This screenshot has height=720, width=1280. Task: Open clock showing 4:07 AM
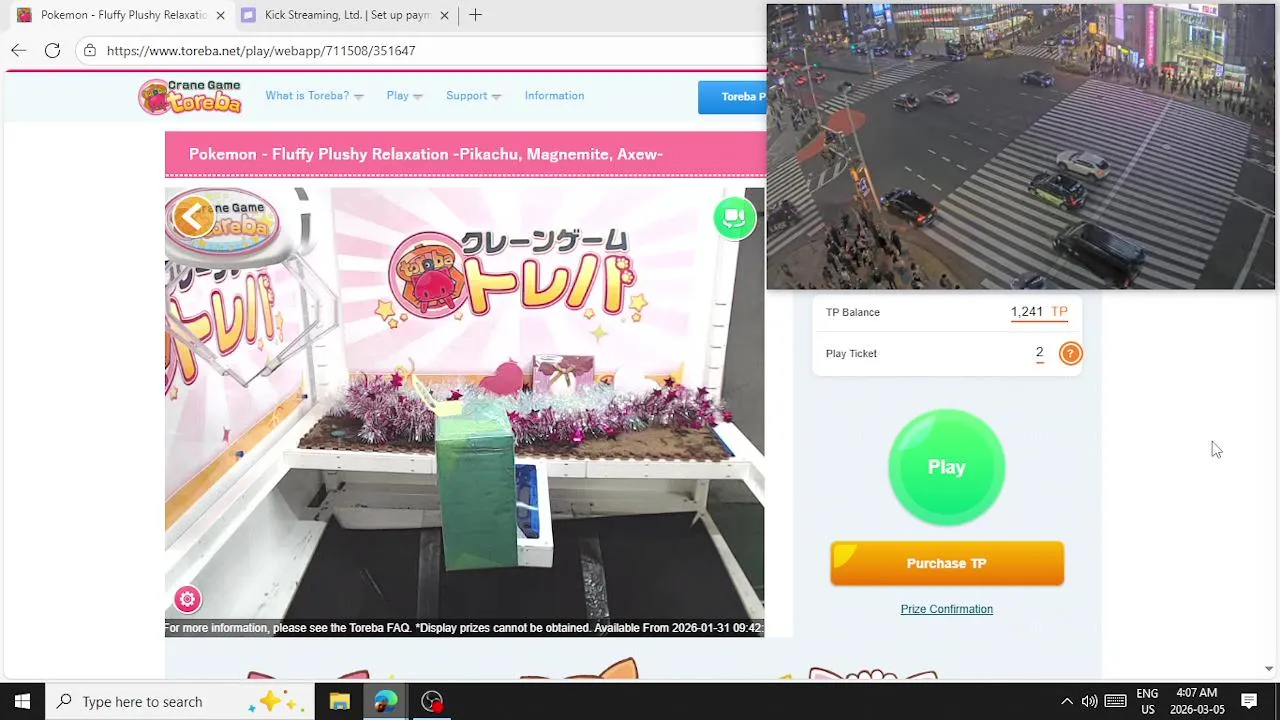tap(1197, 701)
